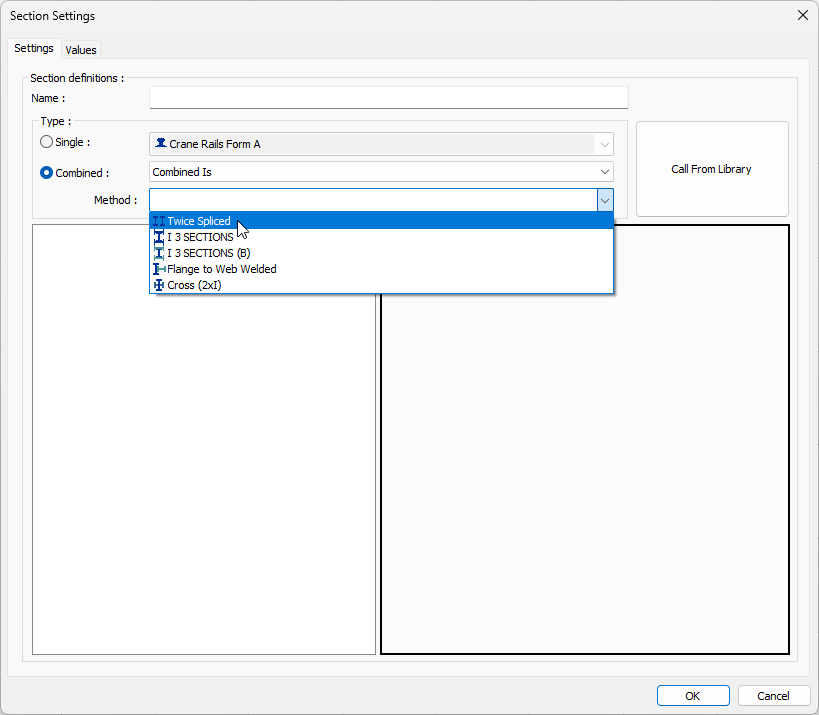Select the Combined type radio button
The image size is (819, 715).
[x=46, y=172]
